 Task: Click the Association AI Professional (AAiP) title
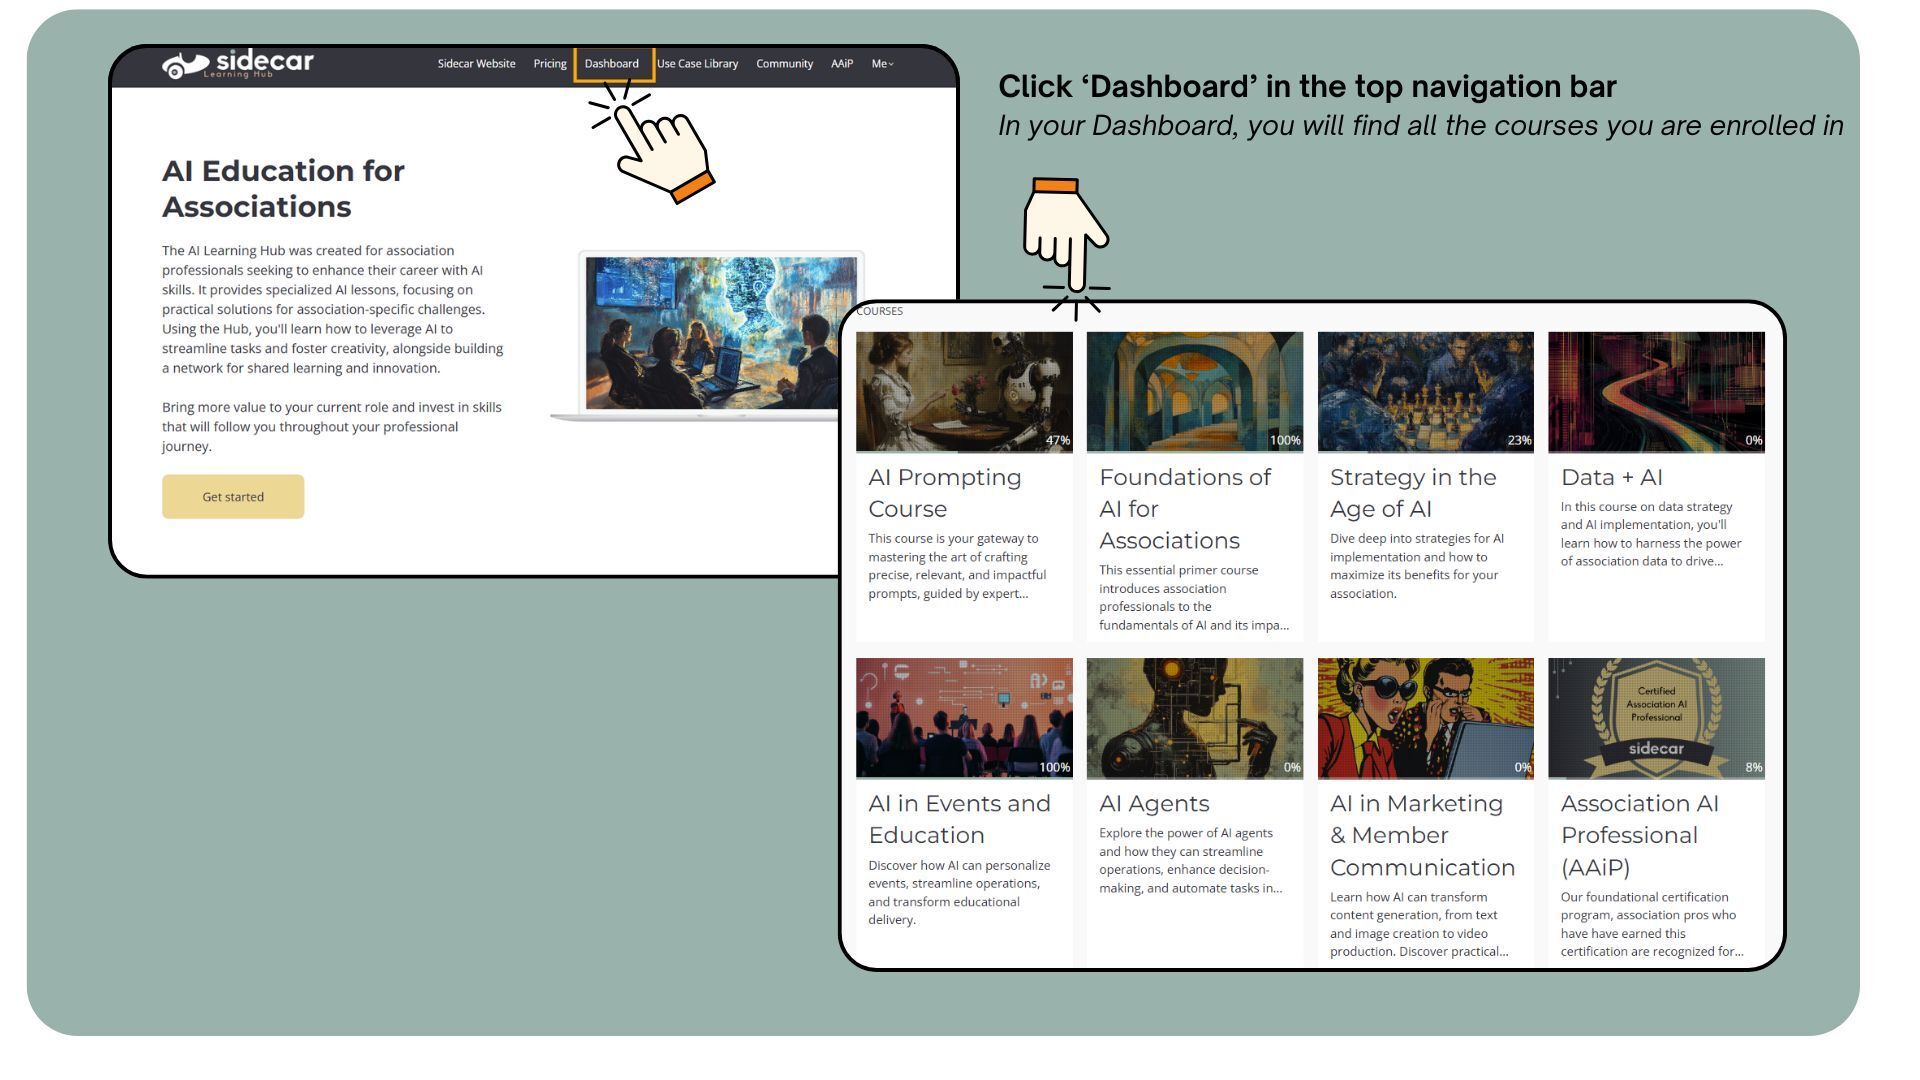(x=1639, y=835)
